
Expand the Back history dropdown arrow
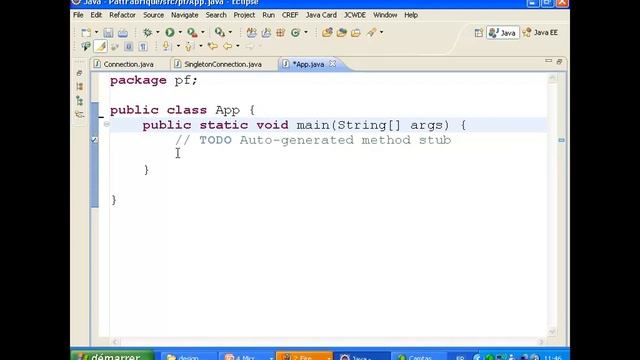[238, 46]
